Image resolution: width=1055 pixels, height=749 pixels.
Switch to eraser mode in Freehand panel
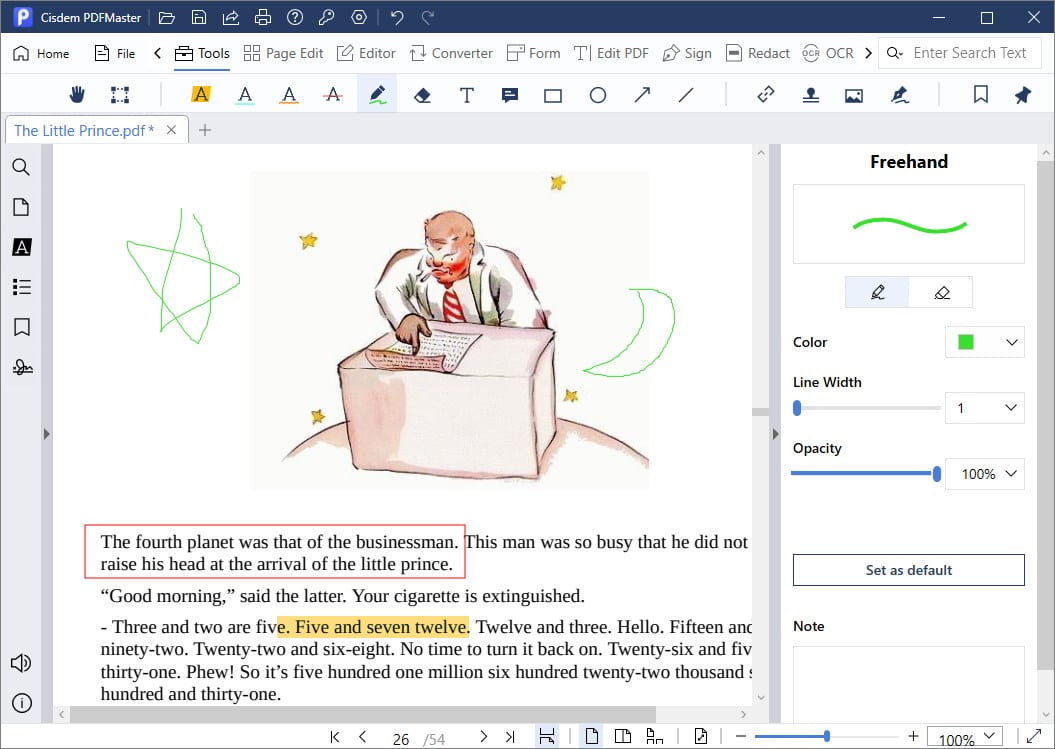[941, 292]
